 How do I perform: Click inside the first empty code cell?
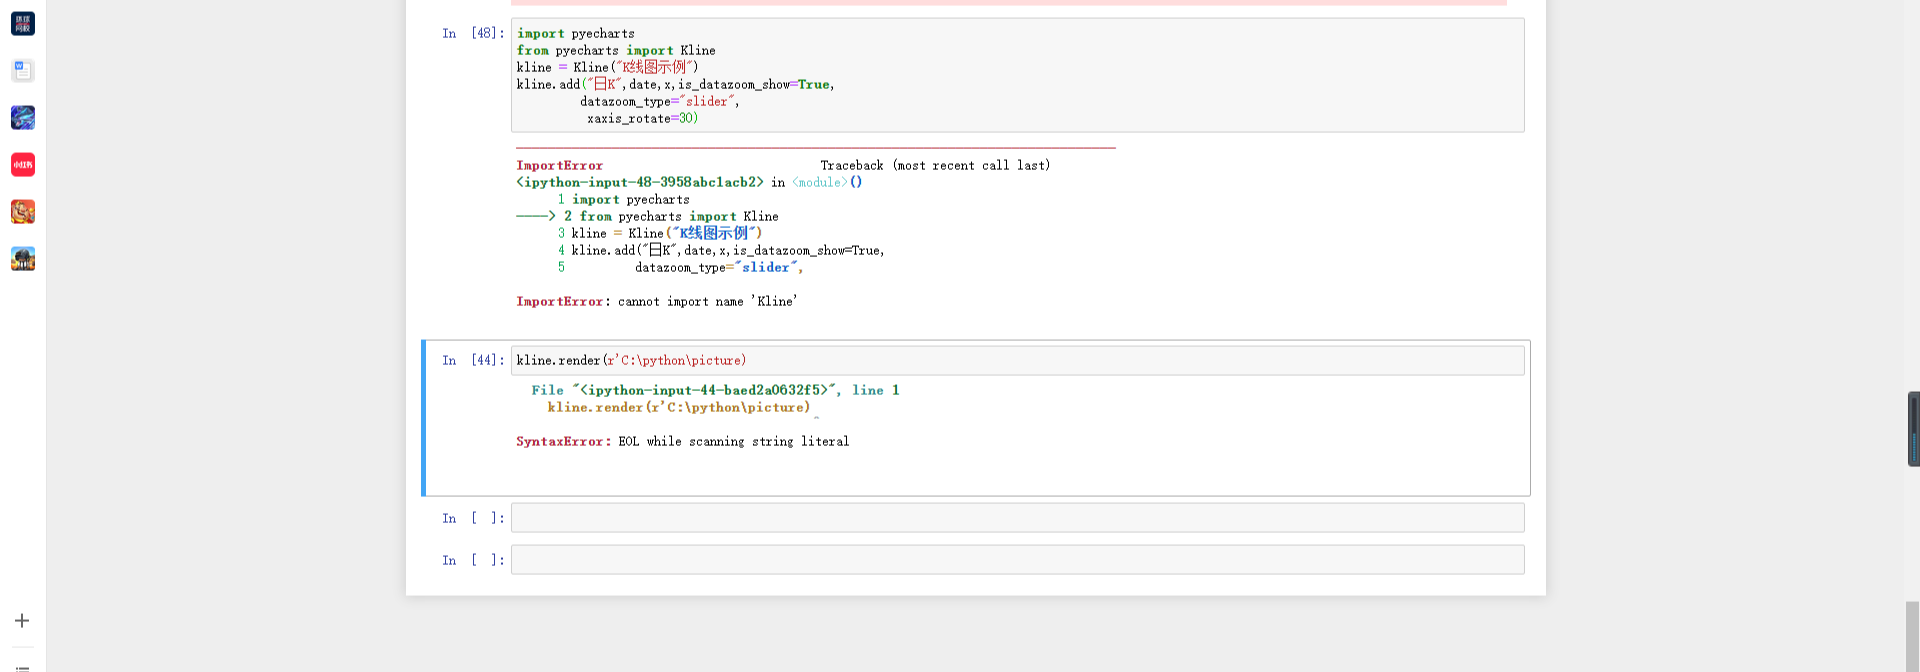coord(1017,518)
